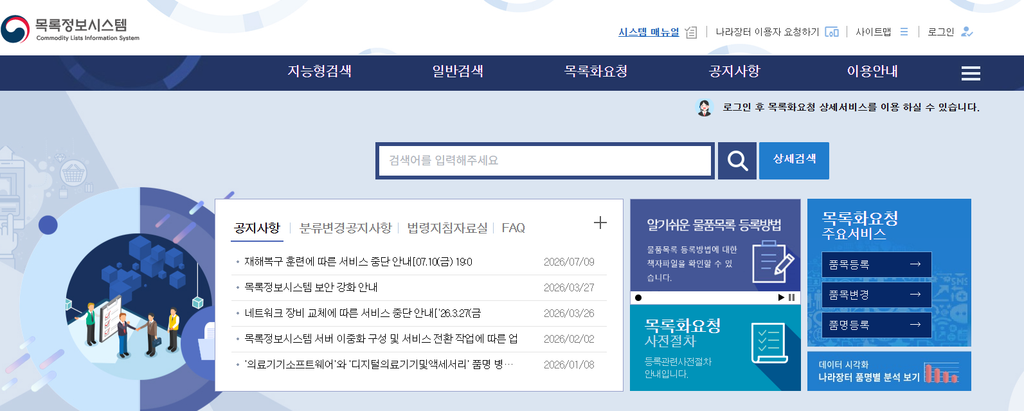This screenshot has height=411, width=1024.
Task: Click the clipboard with pencil icon
Action: tap(773, 261)
